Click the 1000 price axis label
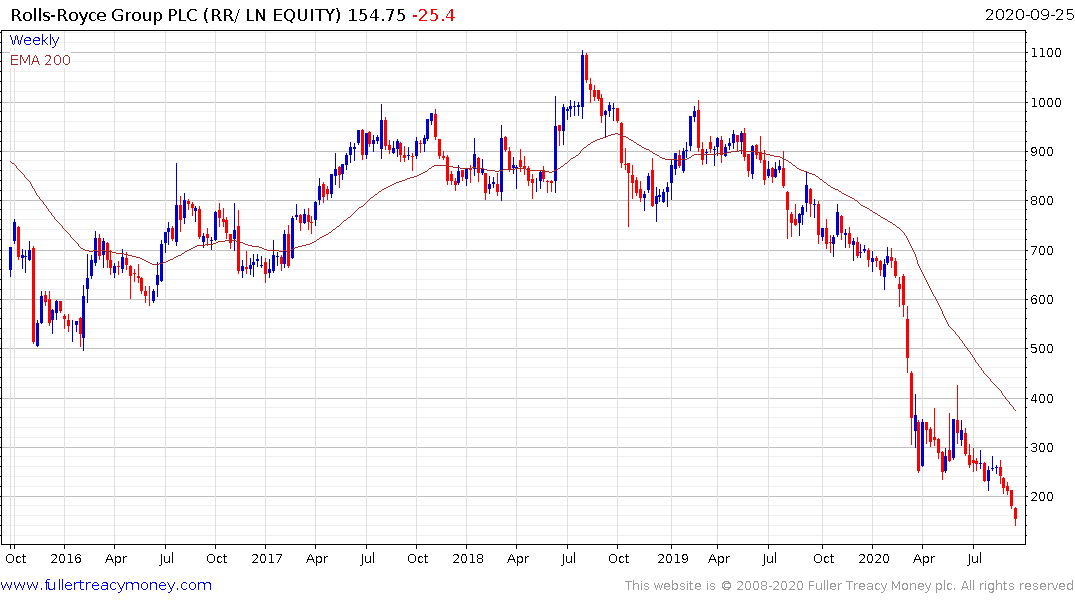Image resolution: width=1075 pixels, height=600 pixels. coord(1046,103)
